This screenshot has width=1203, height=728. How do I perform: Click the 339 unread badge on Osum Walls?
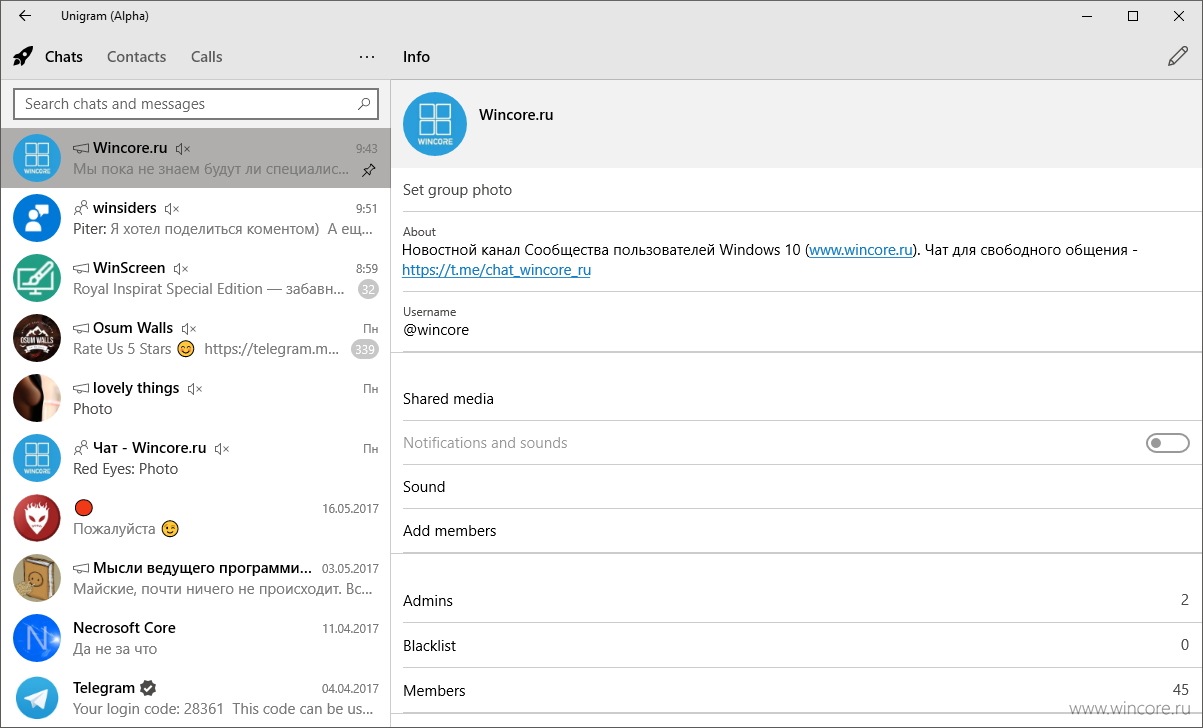point(365,349)
